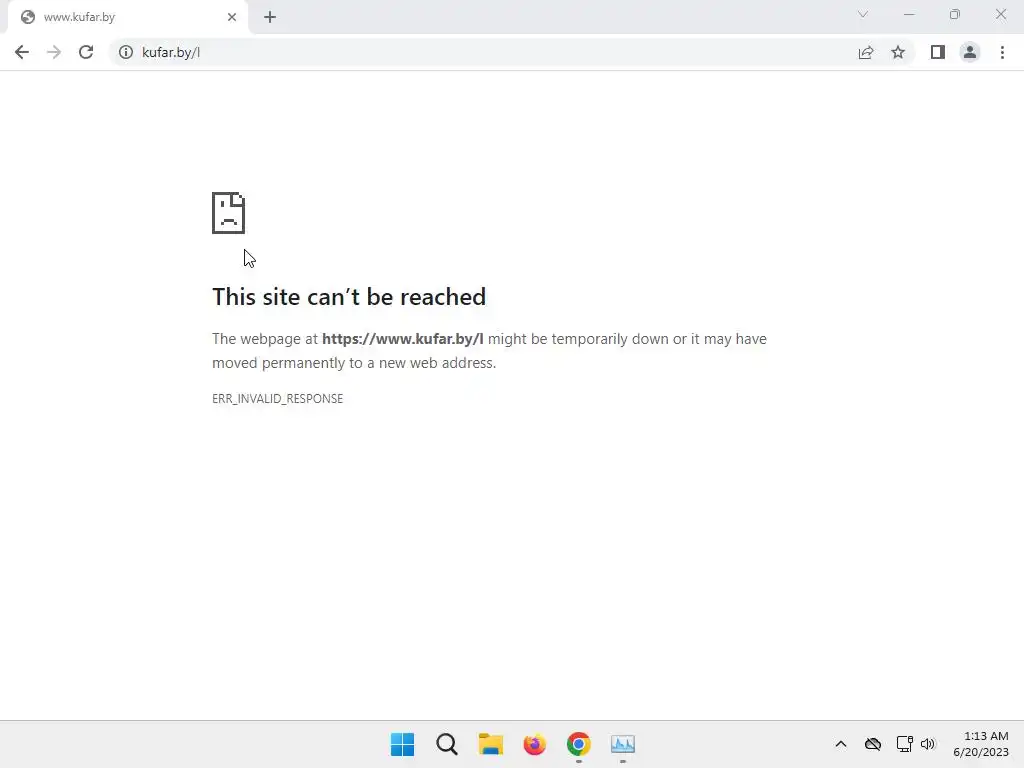The width and height of the screenshot is (1024, 768).
Task: Minimize the Chrome window
Action: 909,14
